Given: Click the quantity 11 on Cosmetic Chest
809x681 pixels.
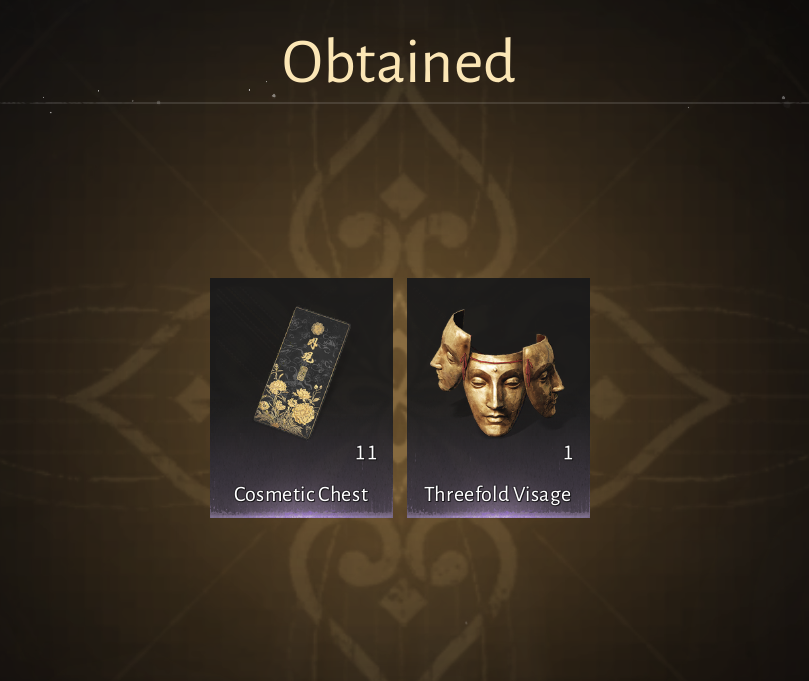Looking at the screenshot, I should (x=366, y=453).
